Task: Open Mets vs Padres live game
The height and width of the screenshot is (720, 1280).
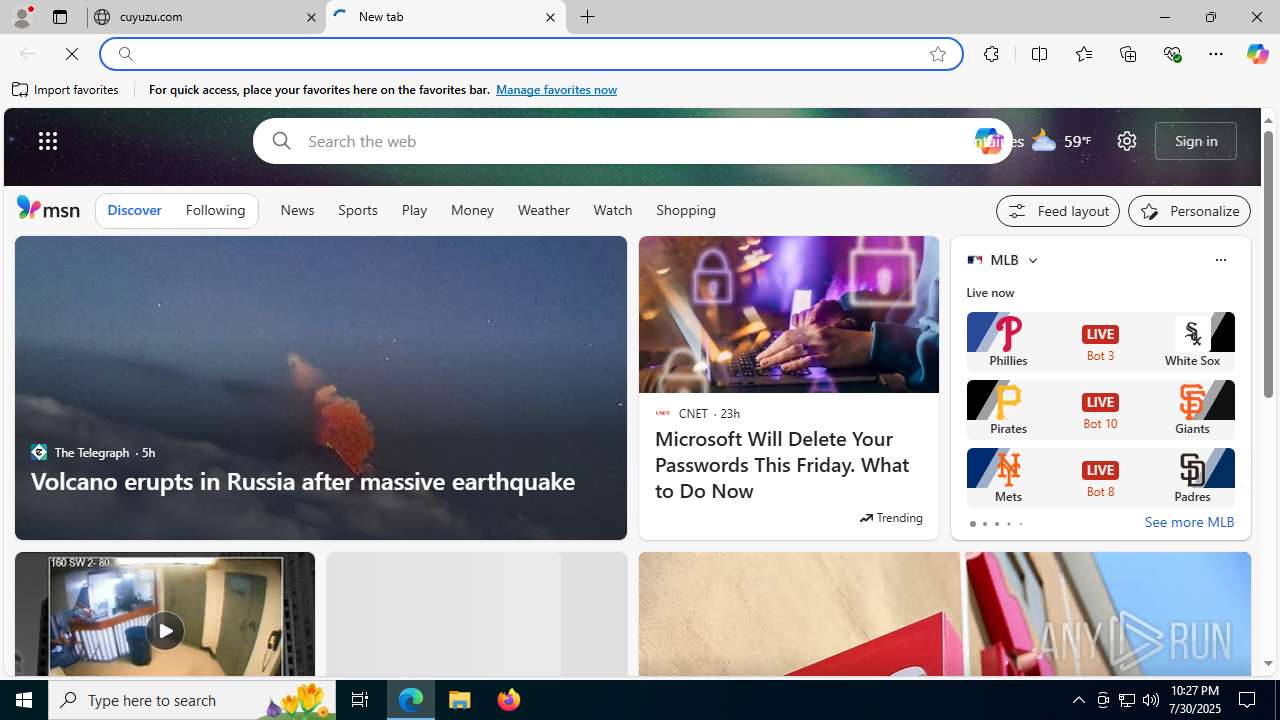Action: click(x=1100, y=477)
